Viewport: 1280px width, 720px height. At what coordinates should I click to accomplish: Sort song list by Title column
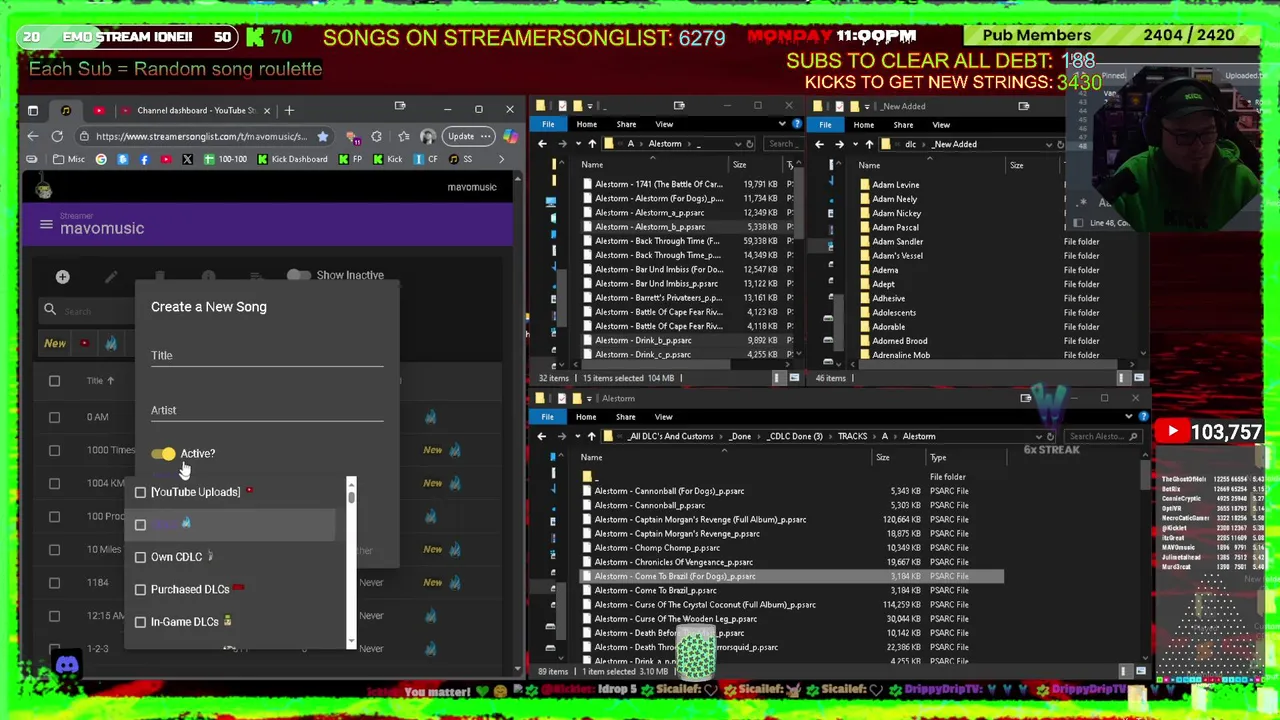coord(99,380)
